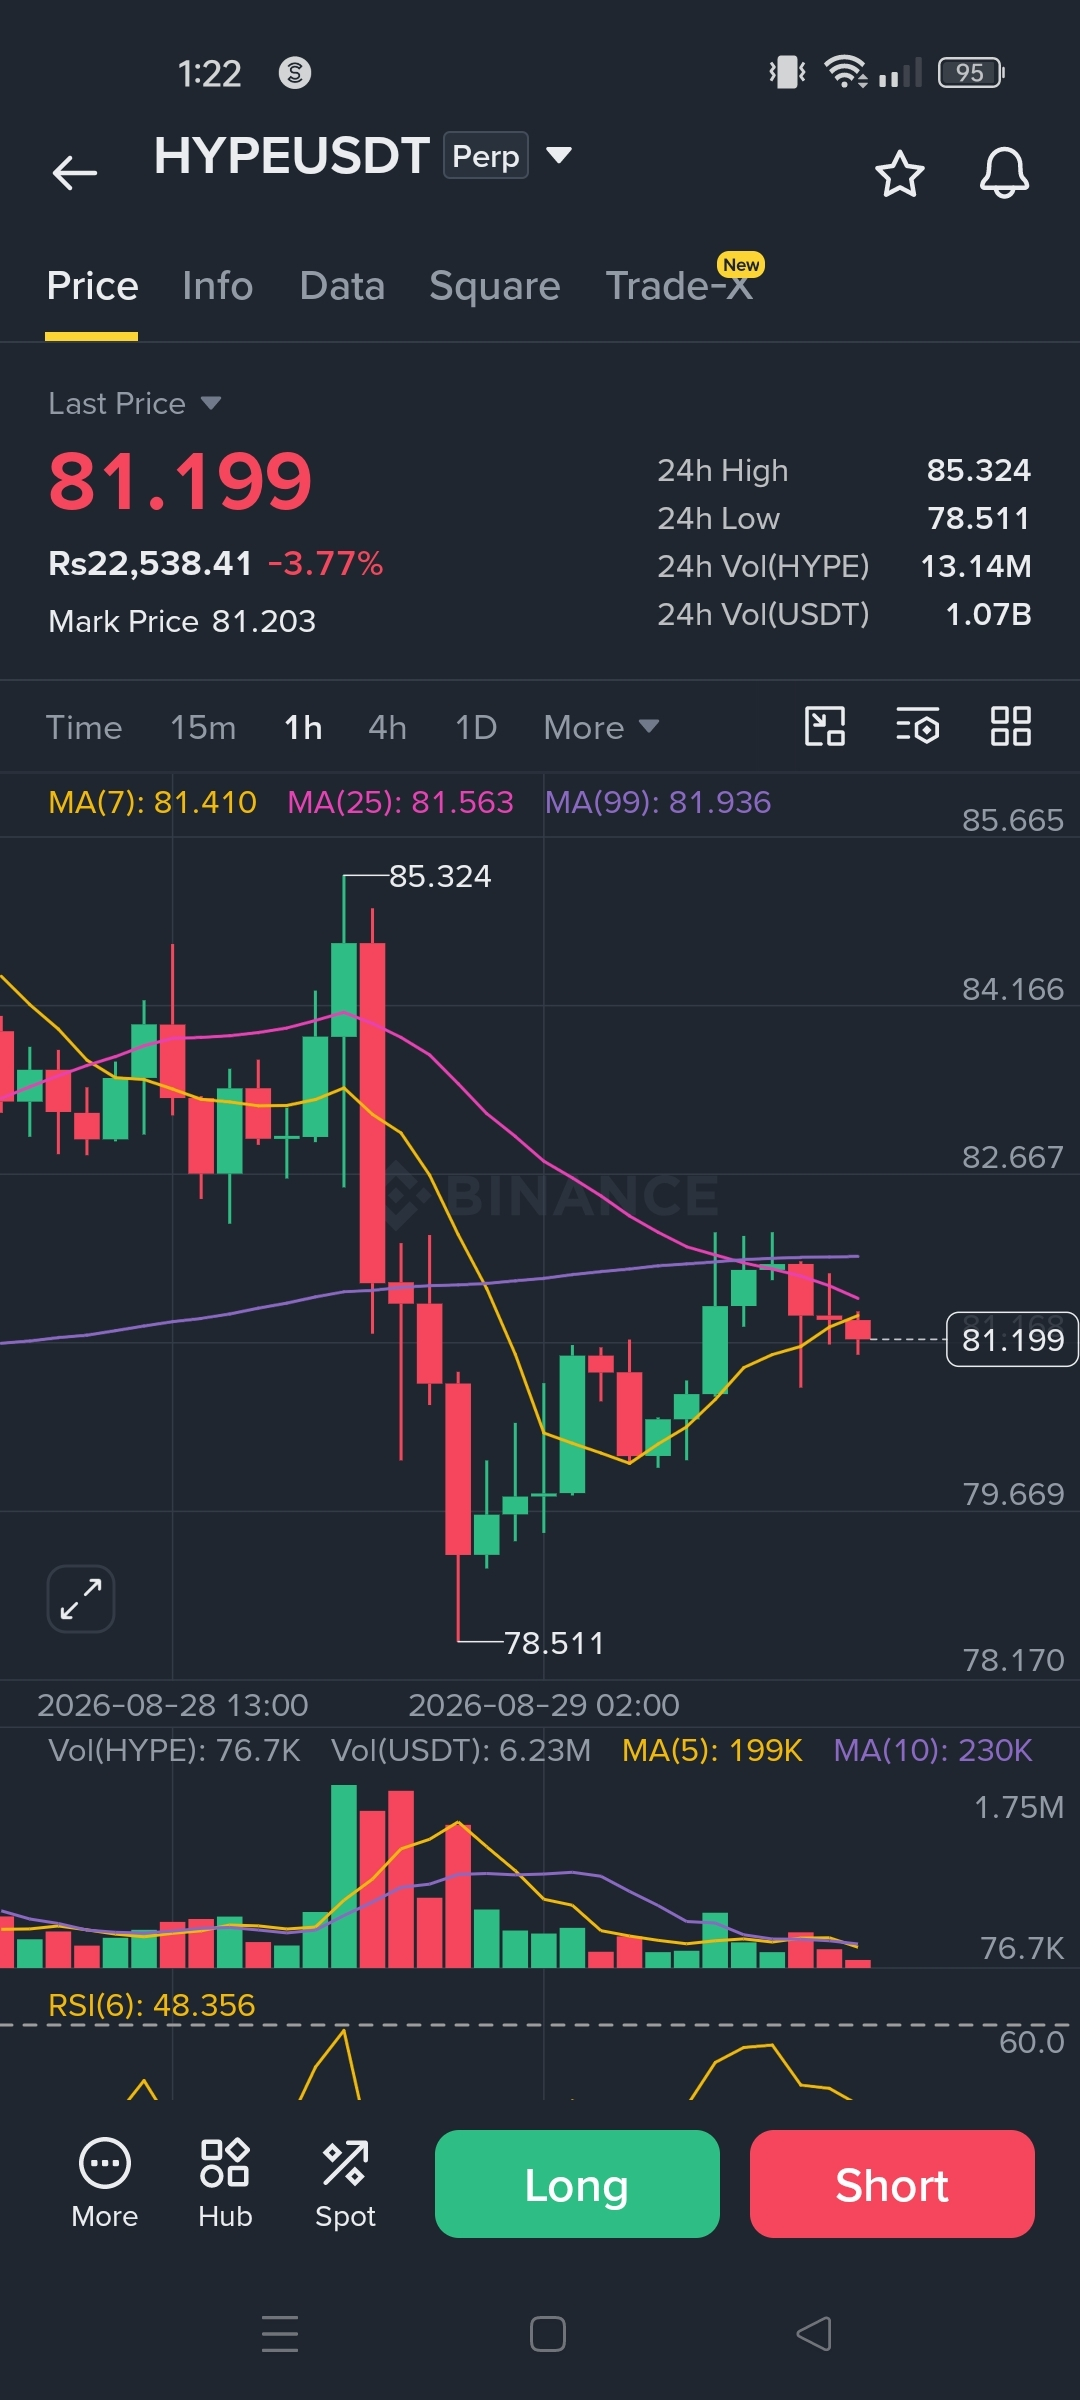This screenshot has width=1080, height=2400.
Task: Tap Vol(HYPE): 76.7K label
Action: click(x=174, y=1750)
